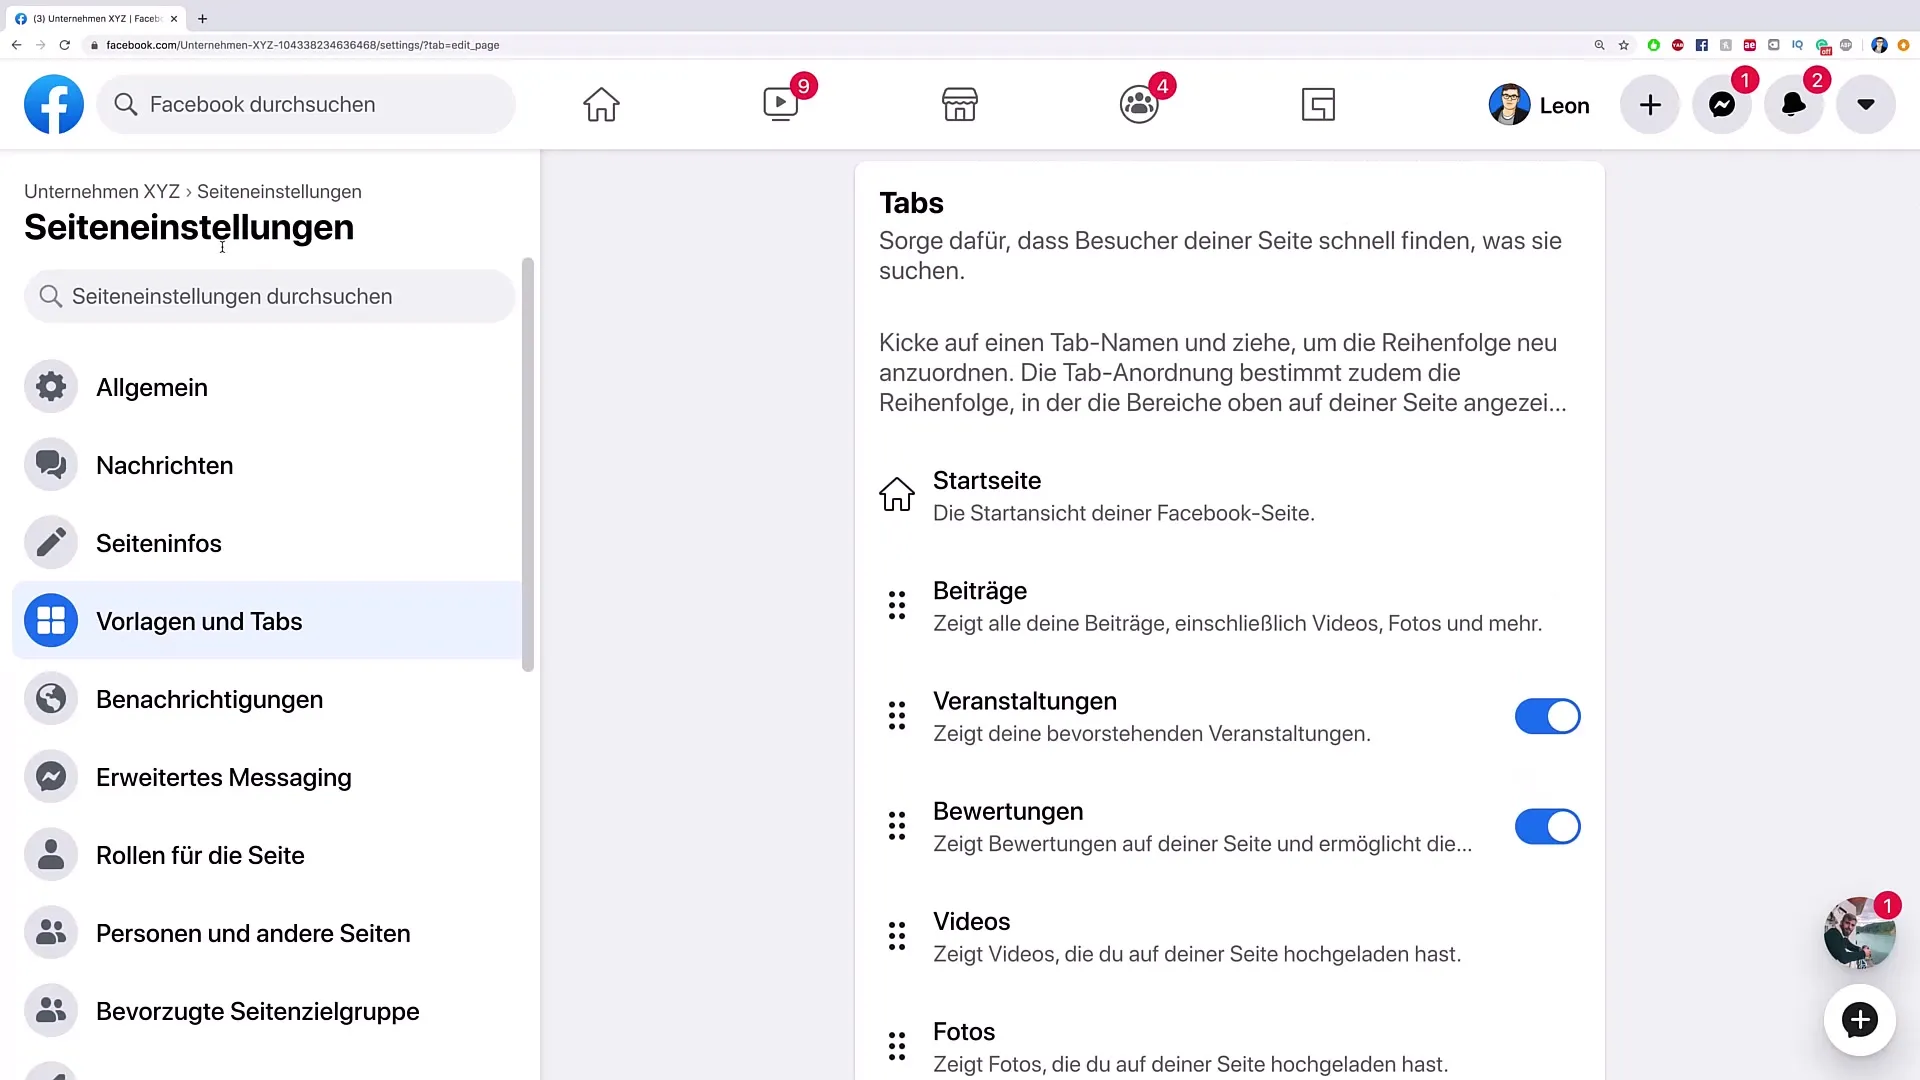
Task: Click the Vorlagen und Tabs grid icon
Action: point(51,621)
